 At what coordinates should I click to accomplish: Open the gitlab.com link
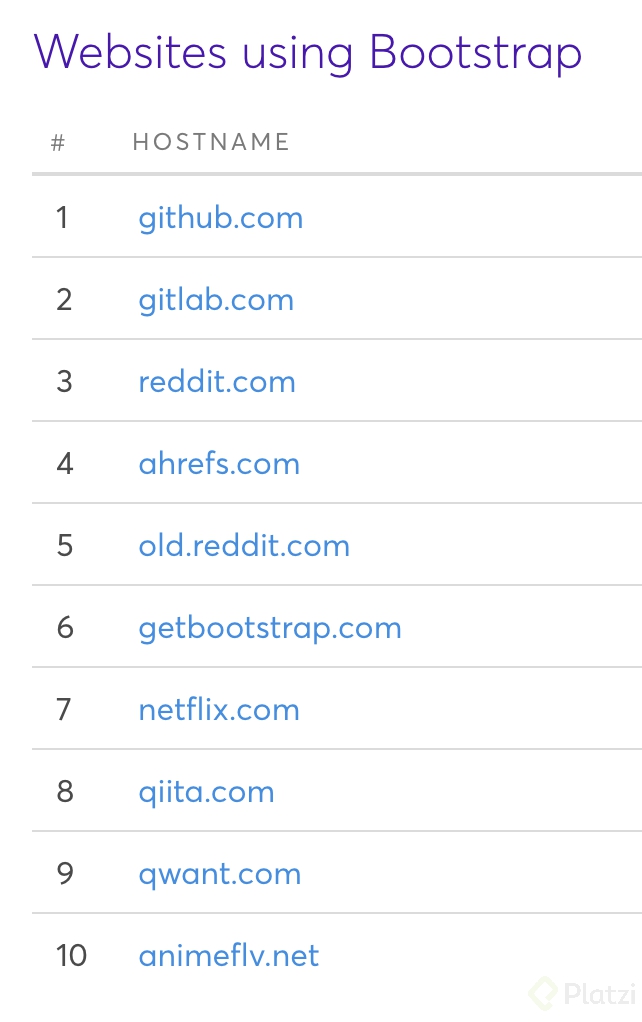216,300
